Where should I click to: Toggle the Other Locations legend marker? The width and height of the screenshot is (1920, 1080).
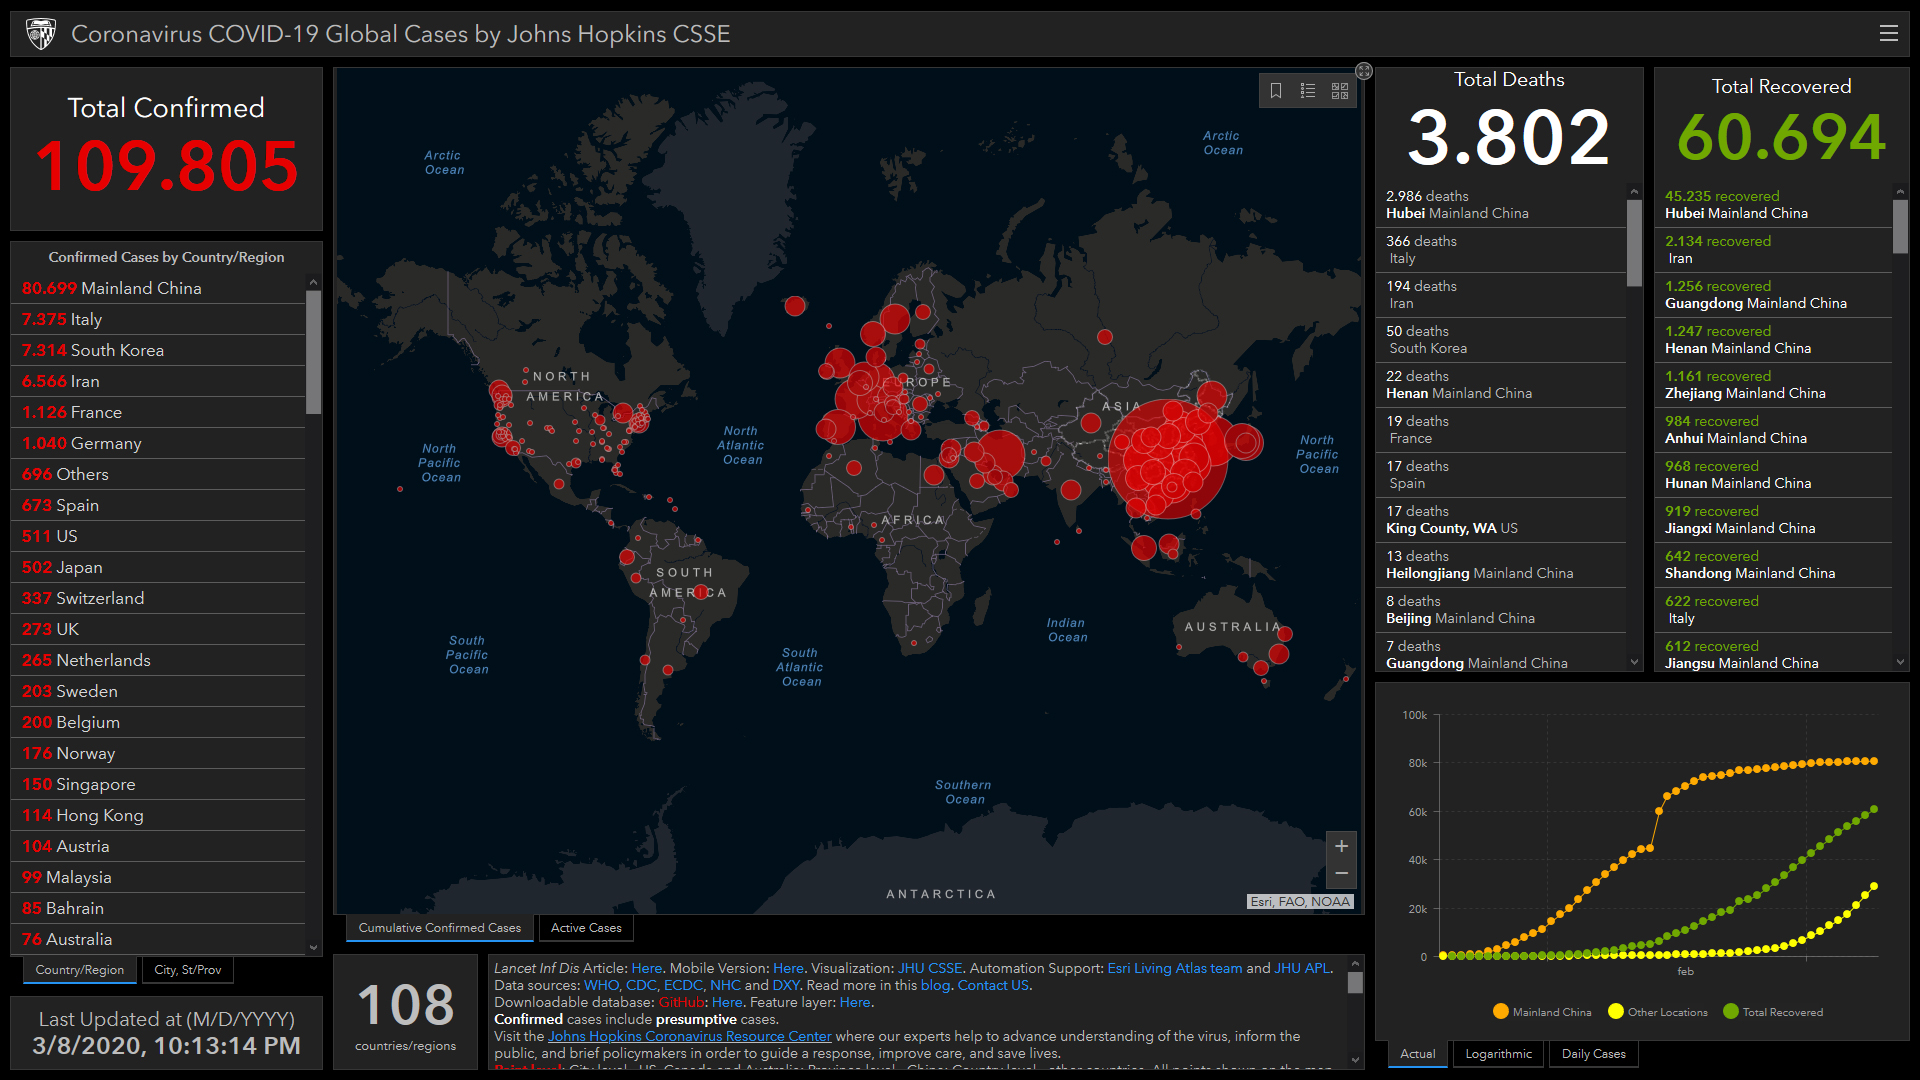1615,1011
